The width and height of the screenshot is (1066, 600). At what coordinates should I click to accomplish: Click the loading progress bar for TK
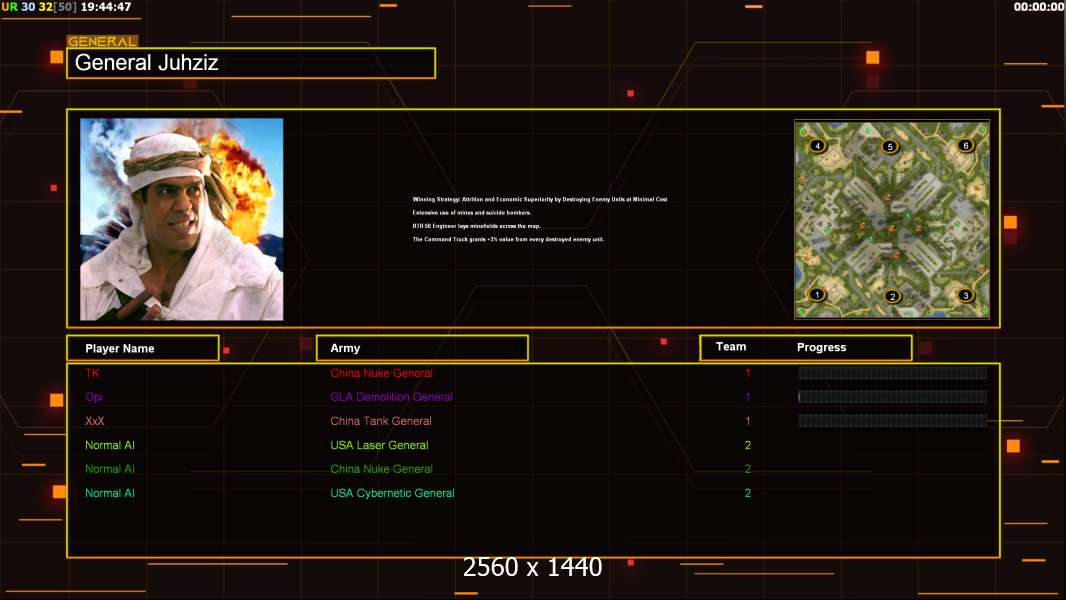point(892,373)
